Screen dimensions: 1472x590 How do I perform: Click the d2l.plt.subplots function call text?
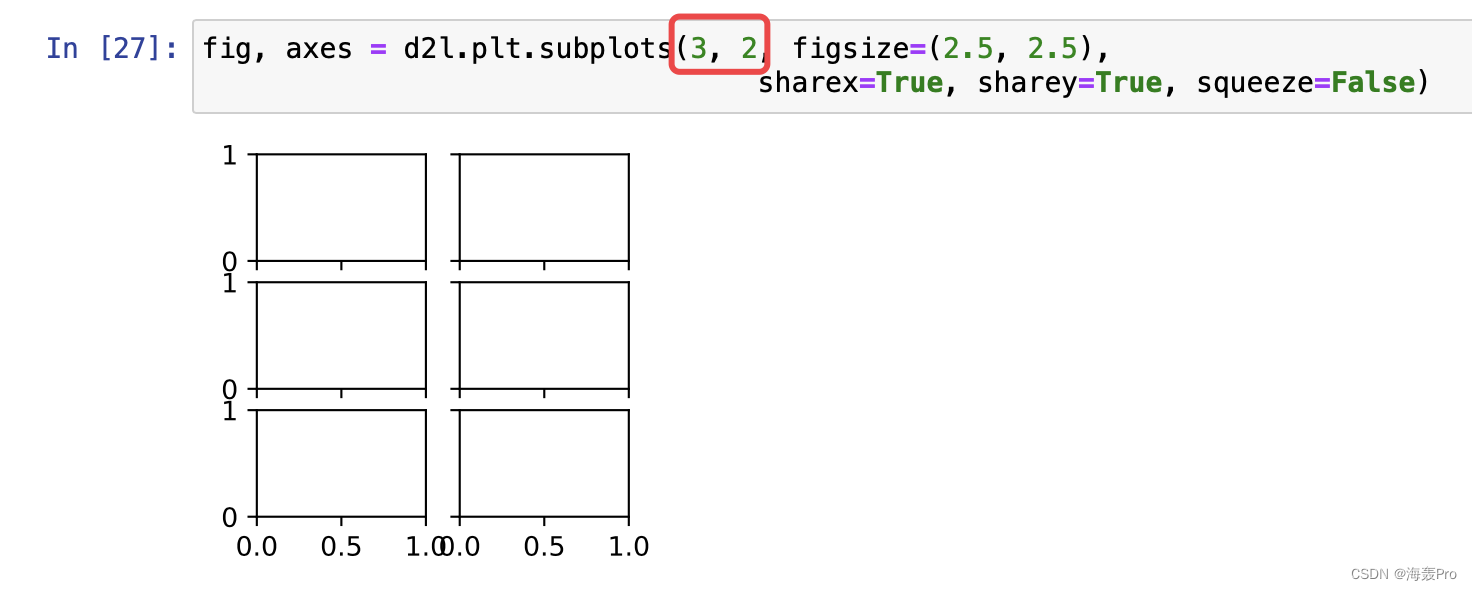(538, 48)
